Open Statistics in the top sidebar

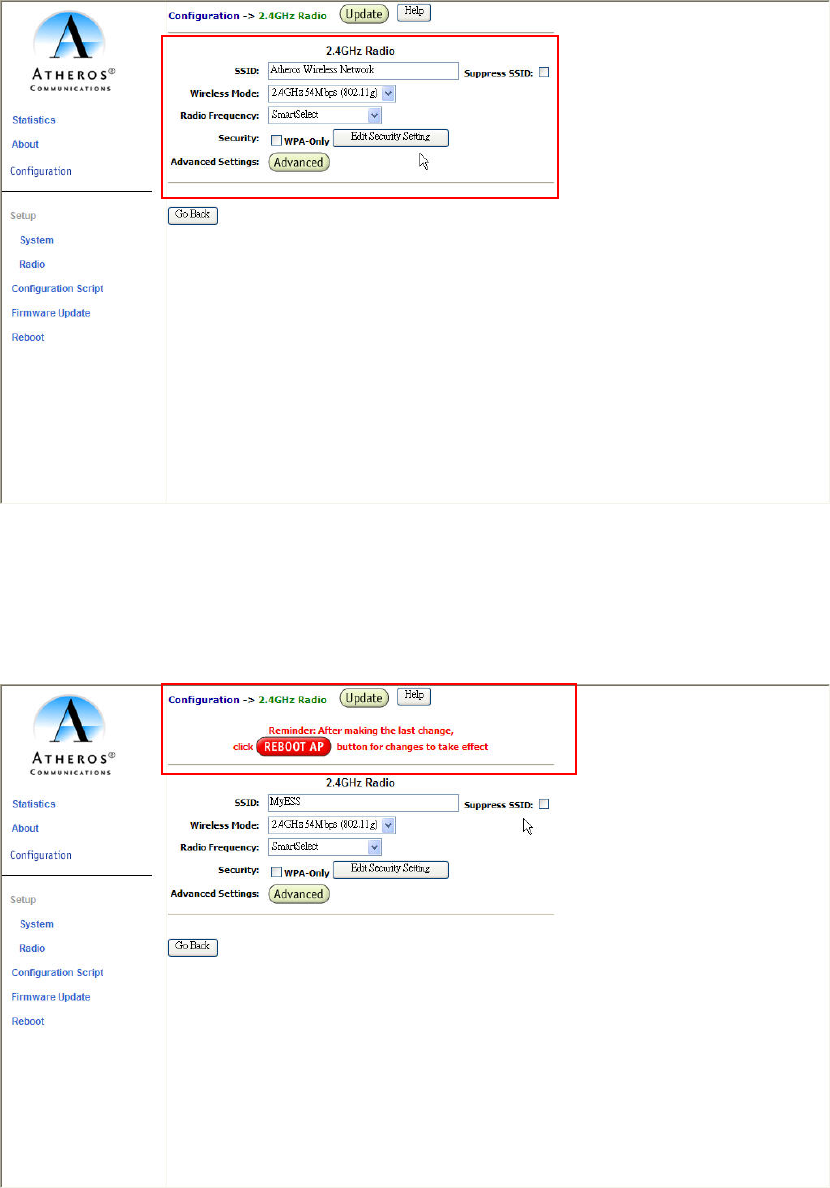[33, 120]
